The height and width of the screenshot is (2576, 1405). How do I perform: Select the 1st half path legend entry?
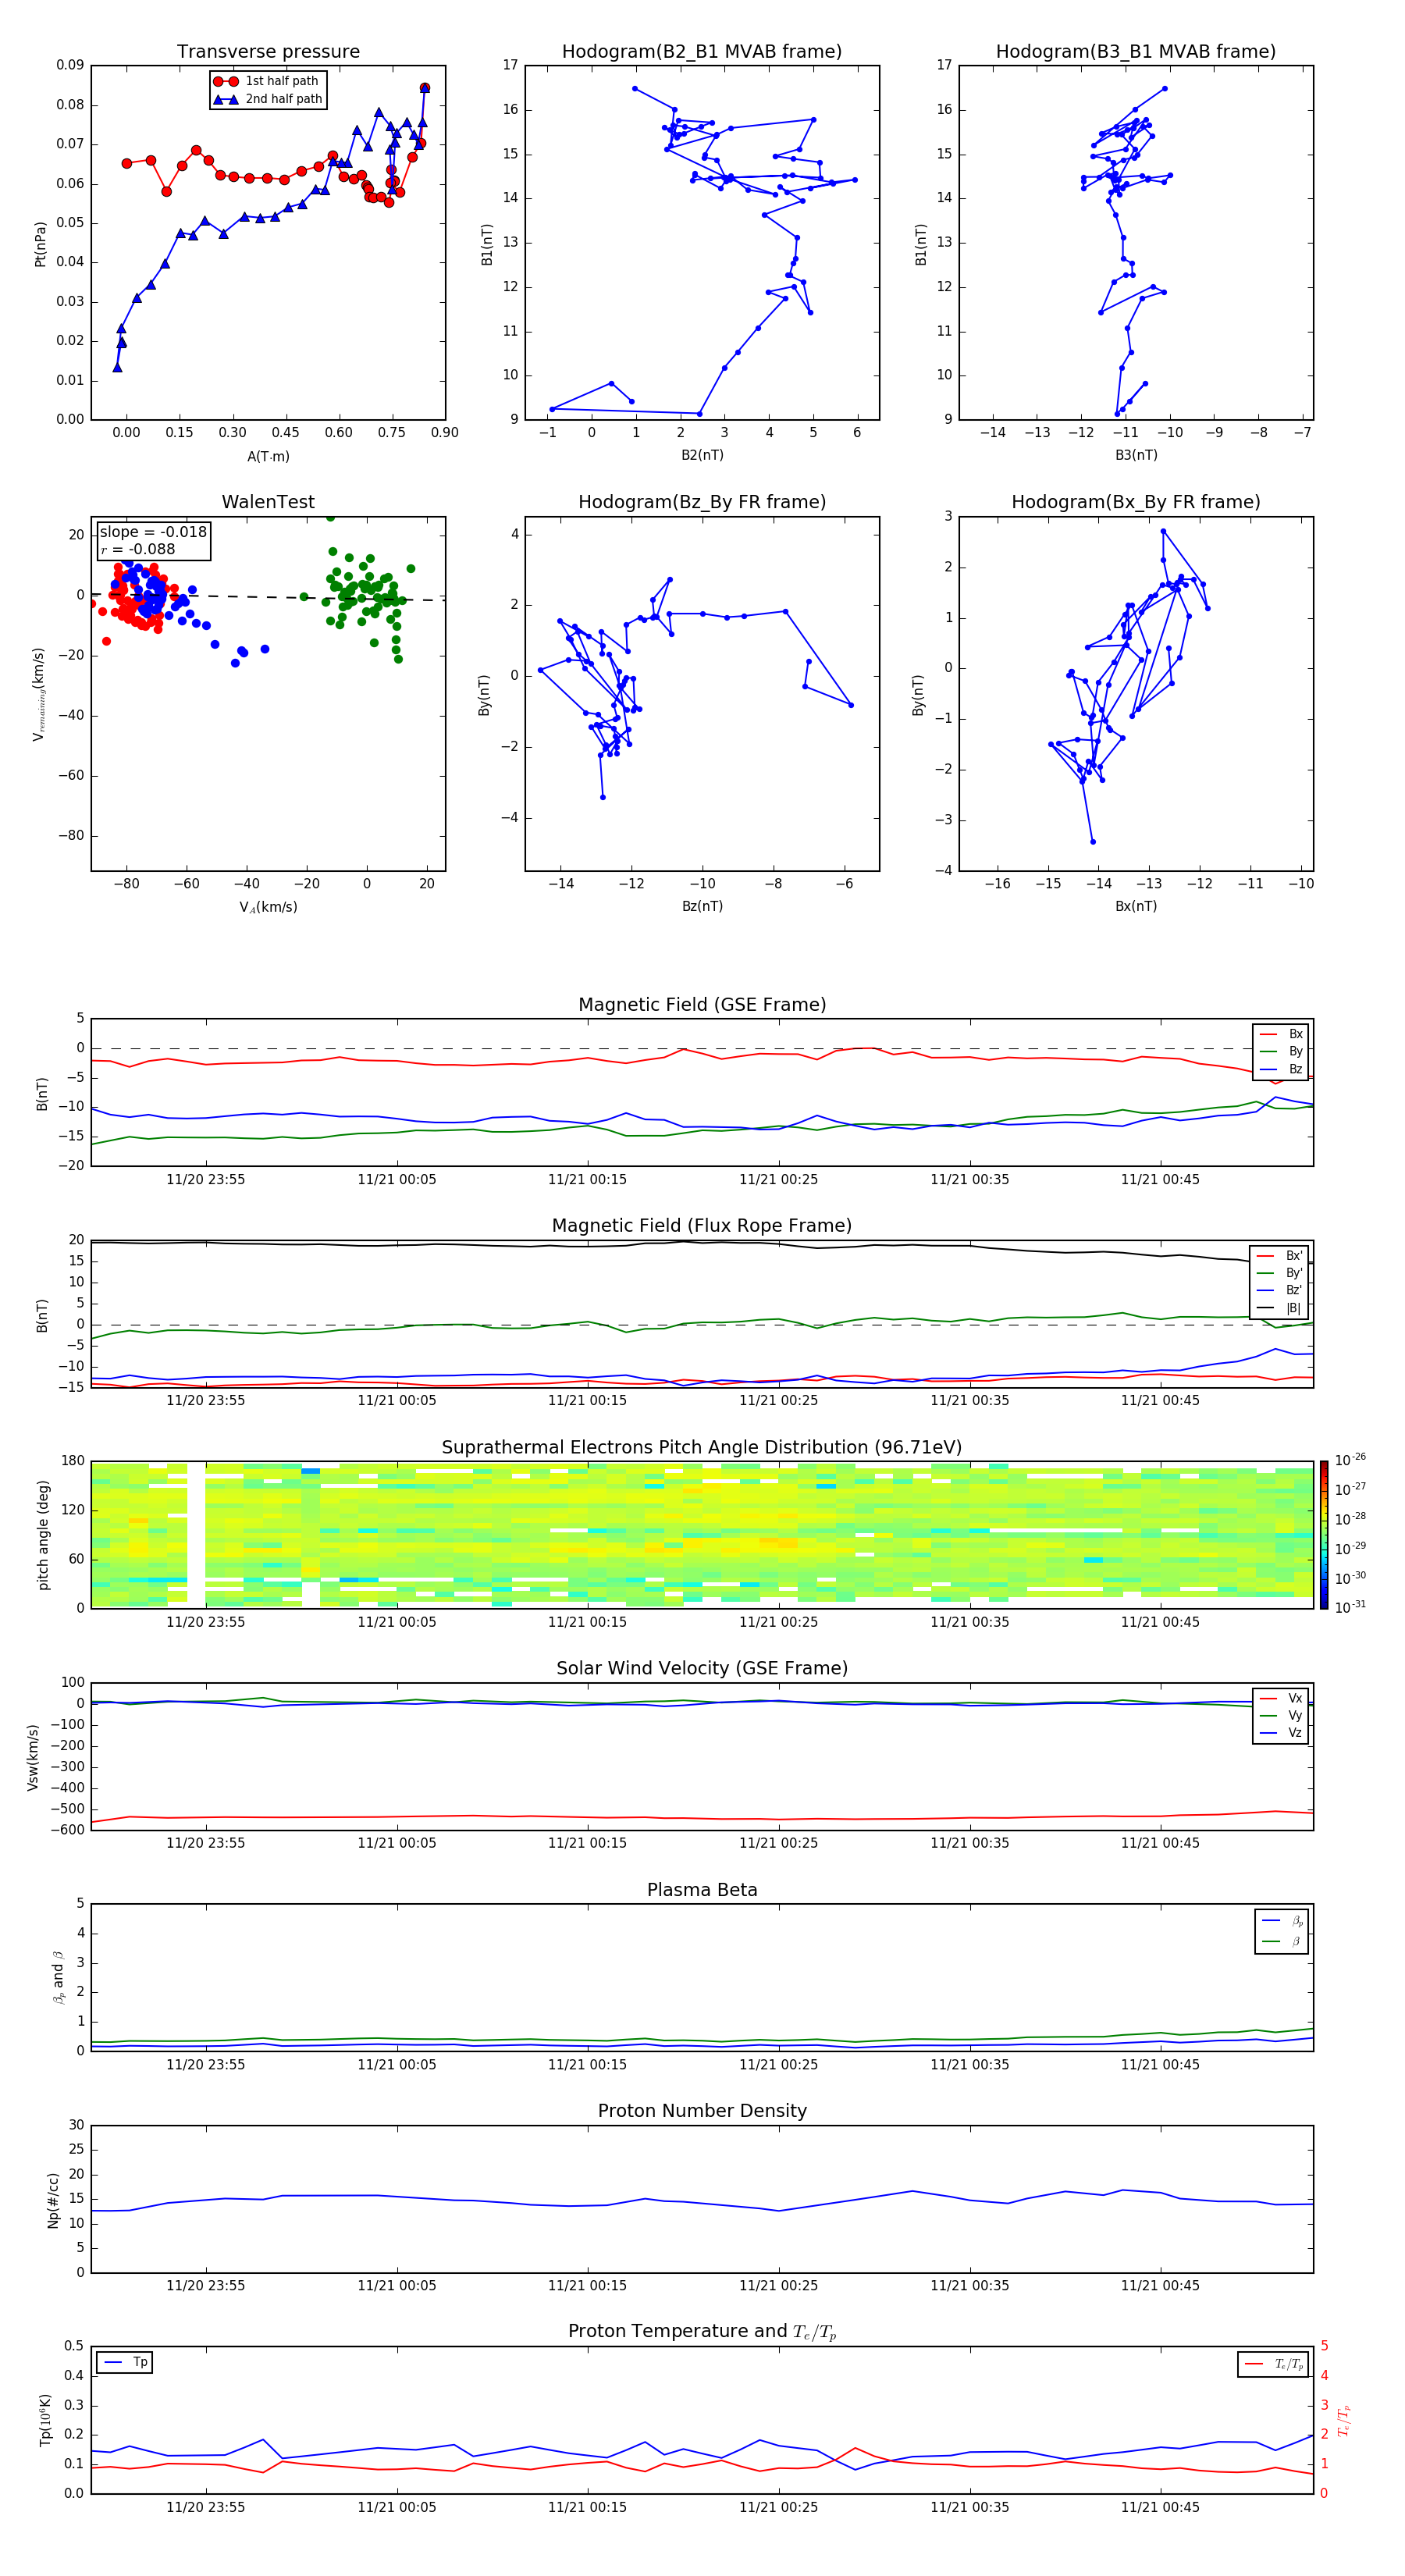click(266, 81)
